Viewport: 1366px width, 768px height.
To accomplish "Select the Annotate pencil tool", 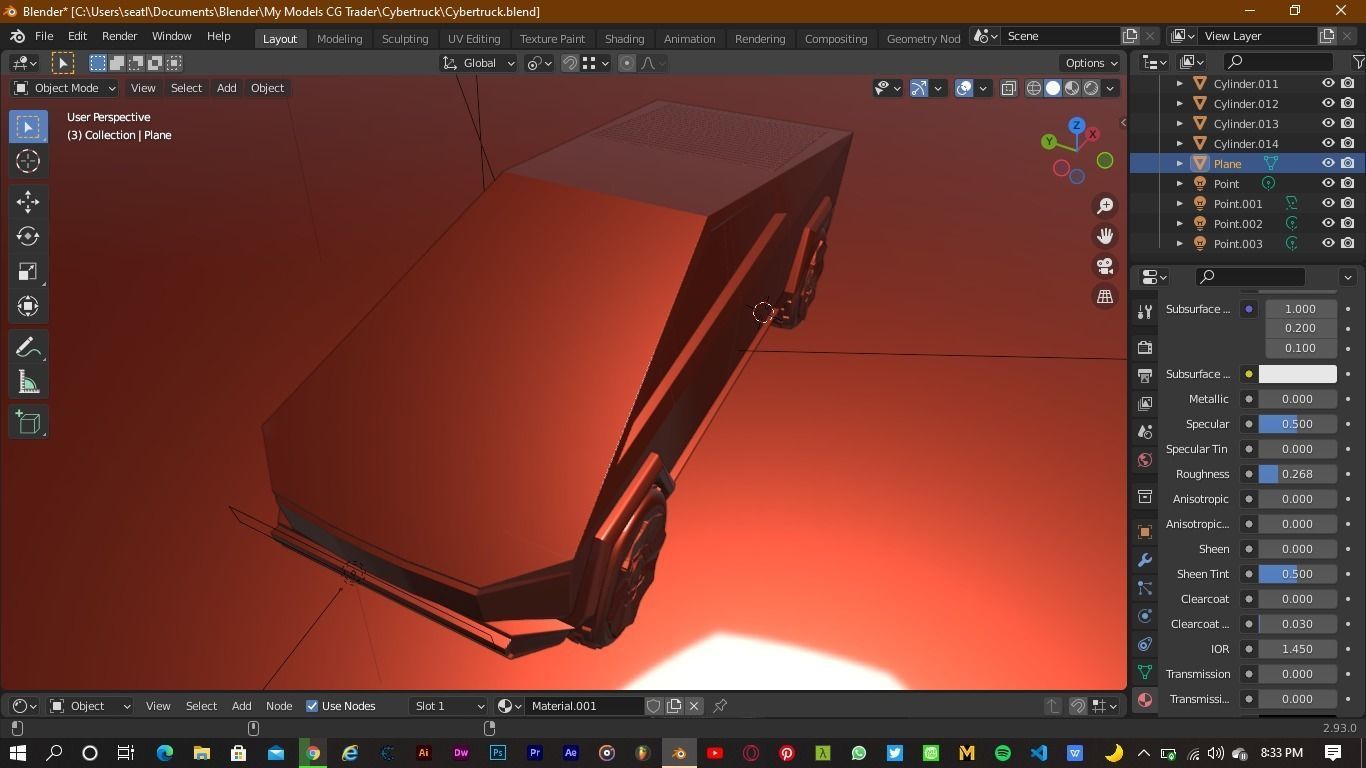I will tap(28, 347).
